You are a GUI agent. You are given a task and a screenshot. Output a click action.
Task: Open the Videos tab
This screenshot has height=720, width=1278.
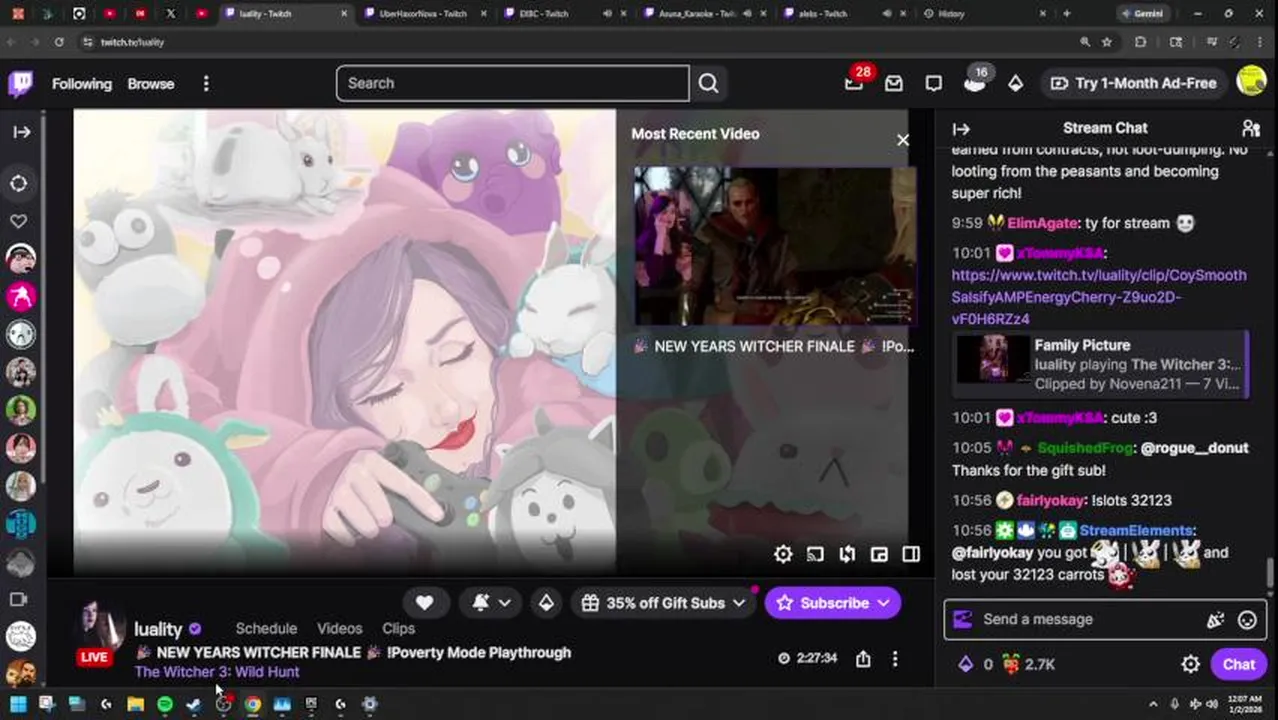click(339, 628)
